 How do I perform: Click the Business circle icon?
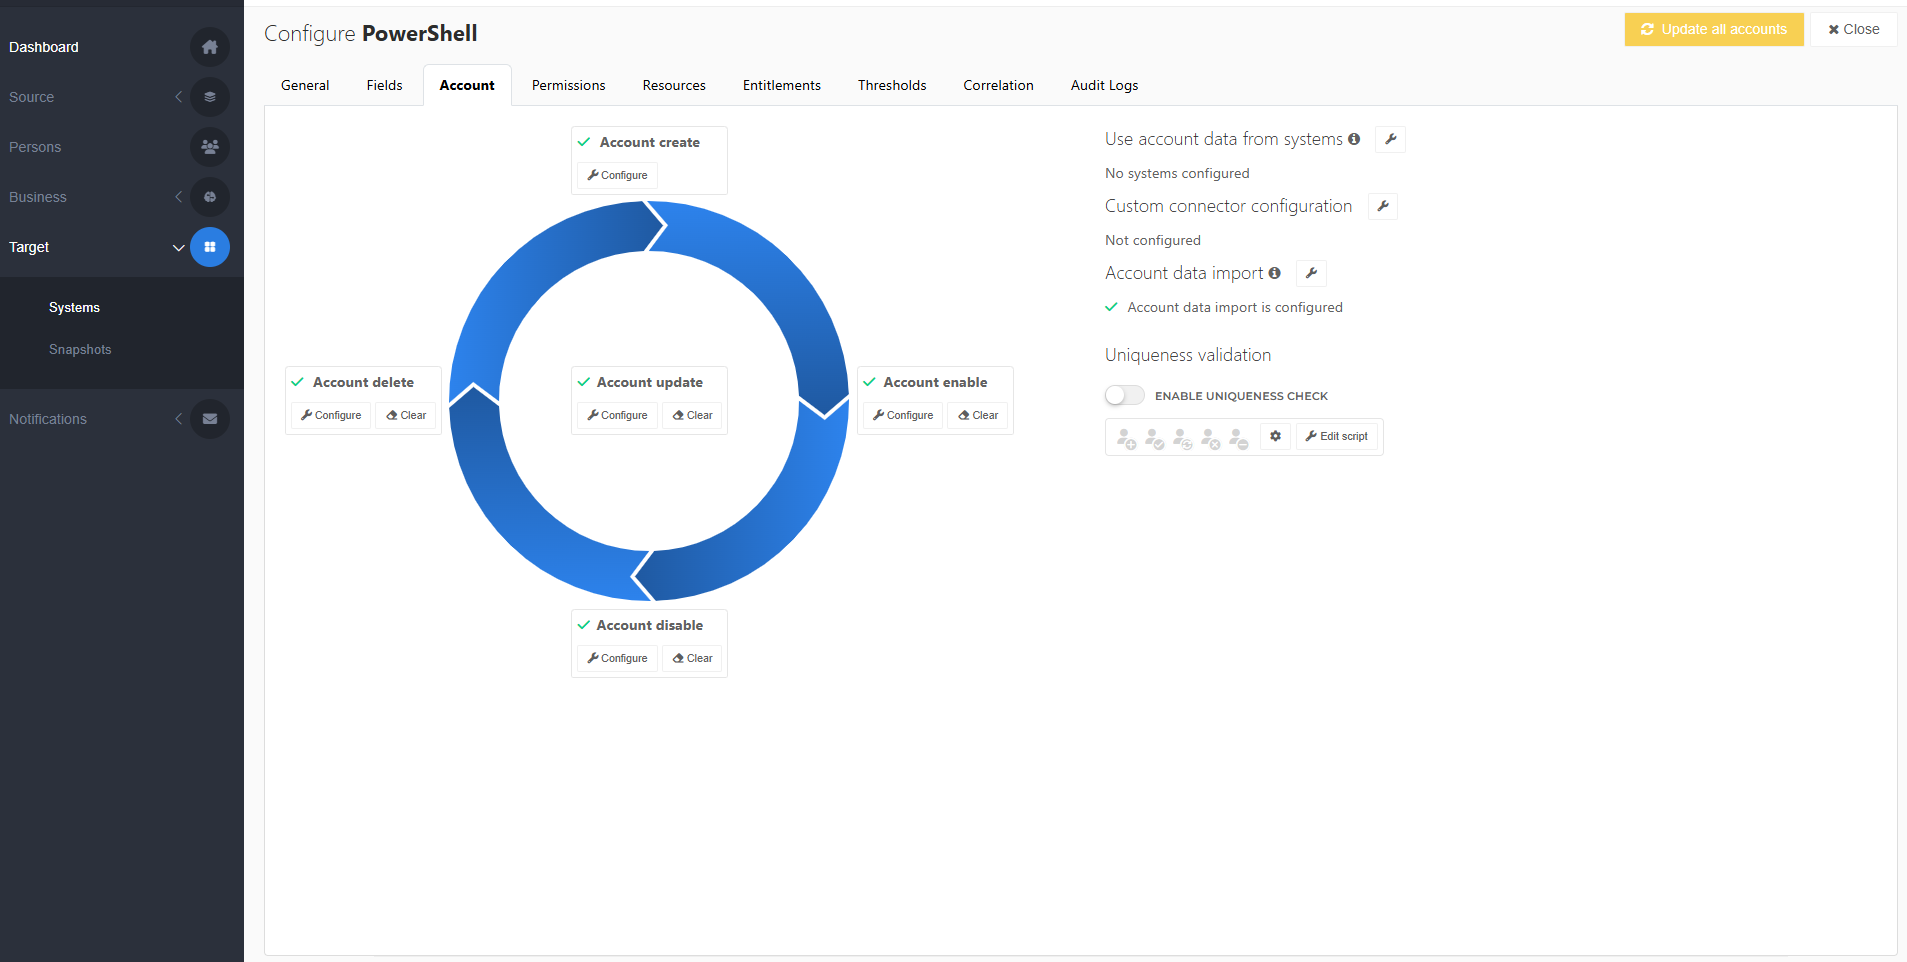point(210,197)
